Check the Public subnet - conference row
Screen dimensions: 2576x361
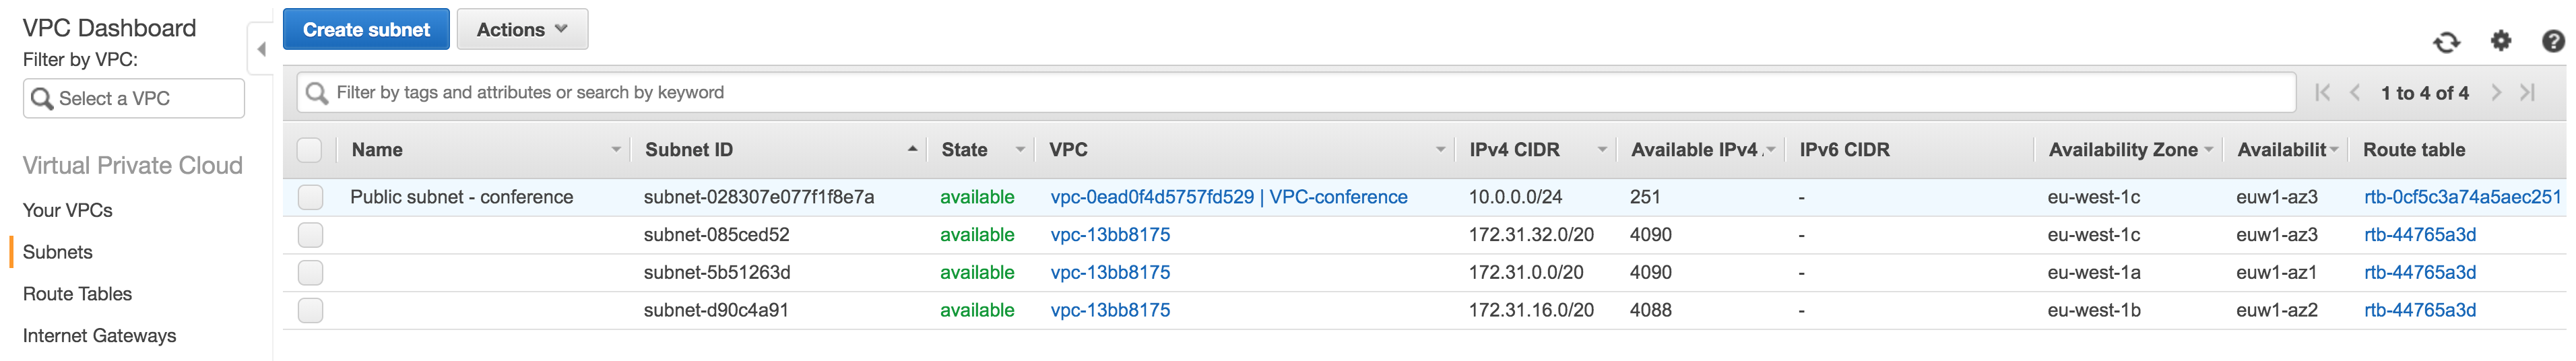310,197
